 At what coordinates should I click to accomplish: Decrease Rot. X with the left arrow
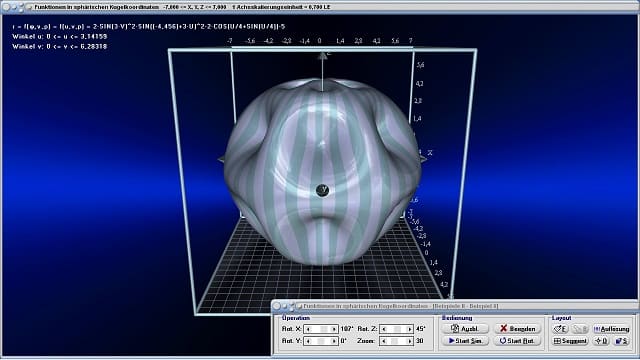pyautogui.click(x=309, y=329)
